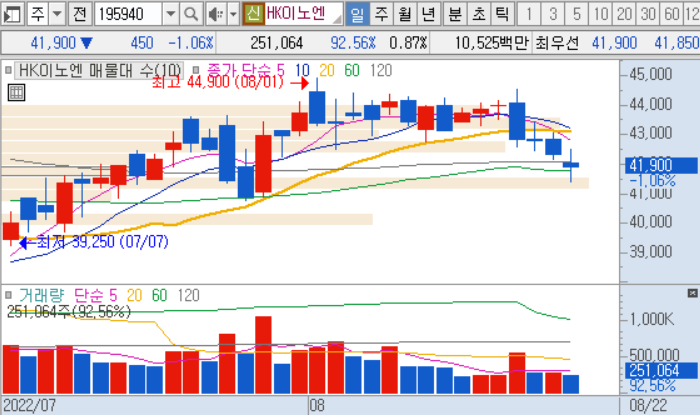Choose interval 3 button
Screen dimensions: 700x415
pos(553,14)
